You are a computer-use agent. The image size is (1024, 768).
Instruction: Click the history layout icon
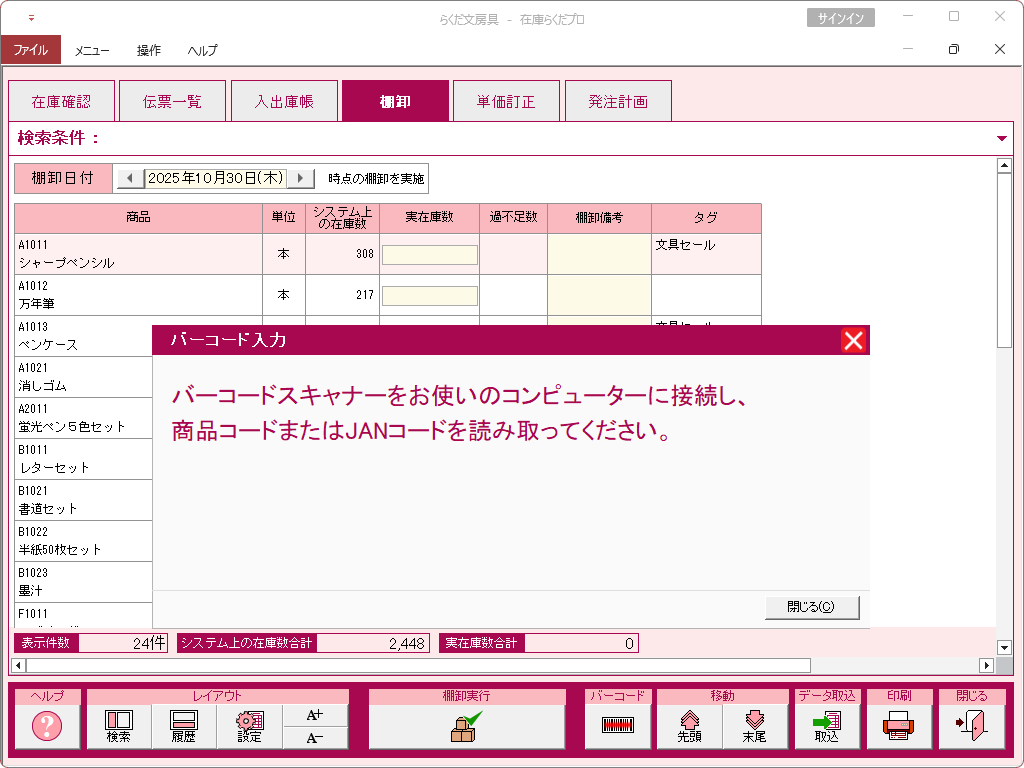(183, 726)
